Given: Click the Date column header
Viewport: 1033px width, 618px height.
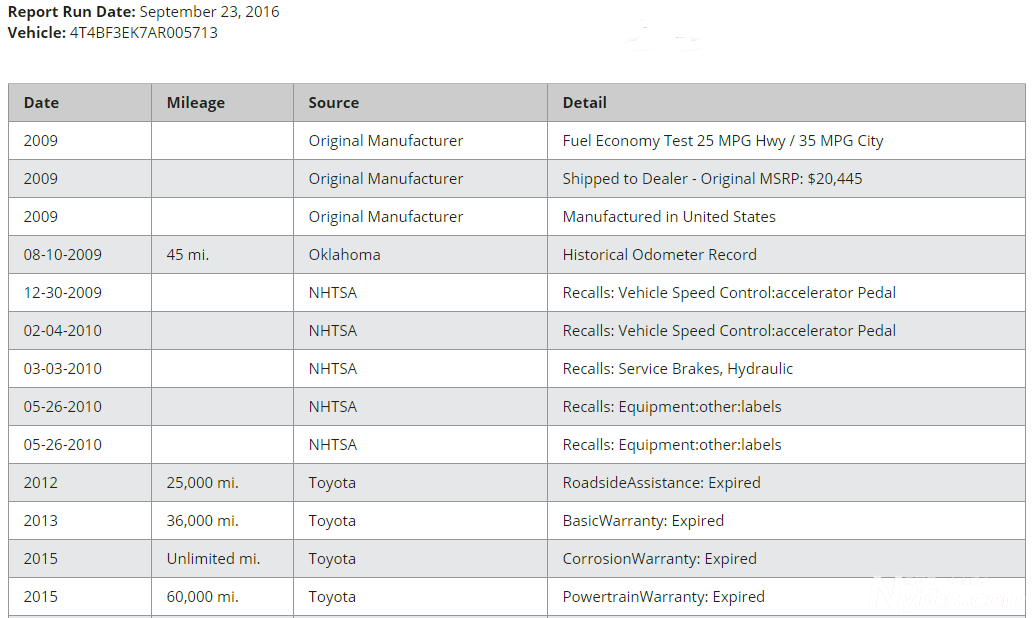Looking at the screenshot, I should pos(41,103).
